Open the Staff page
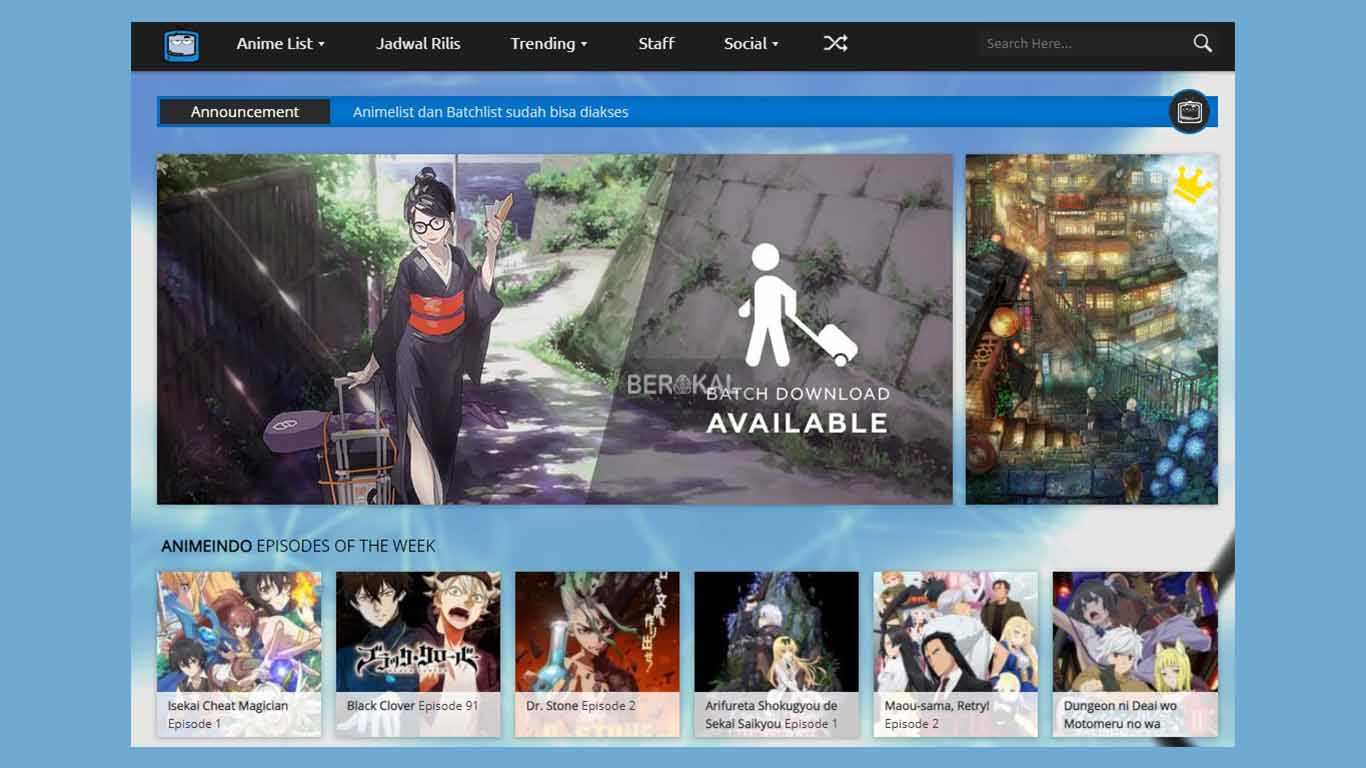1366x768 pixels. (x=656, y=44)
